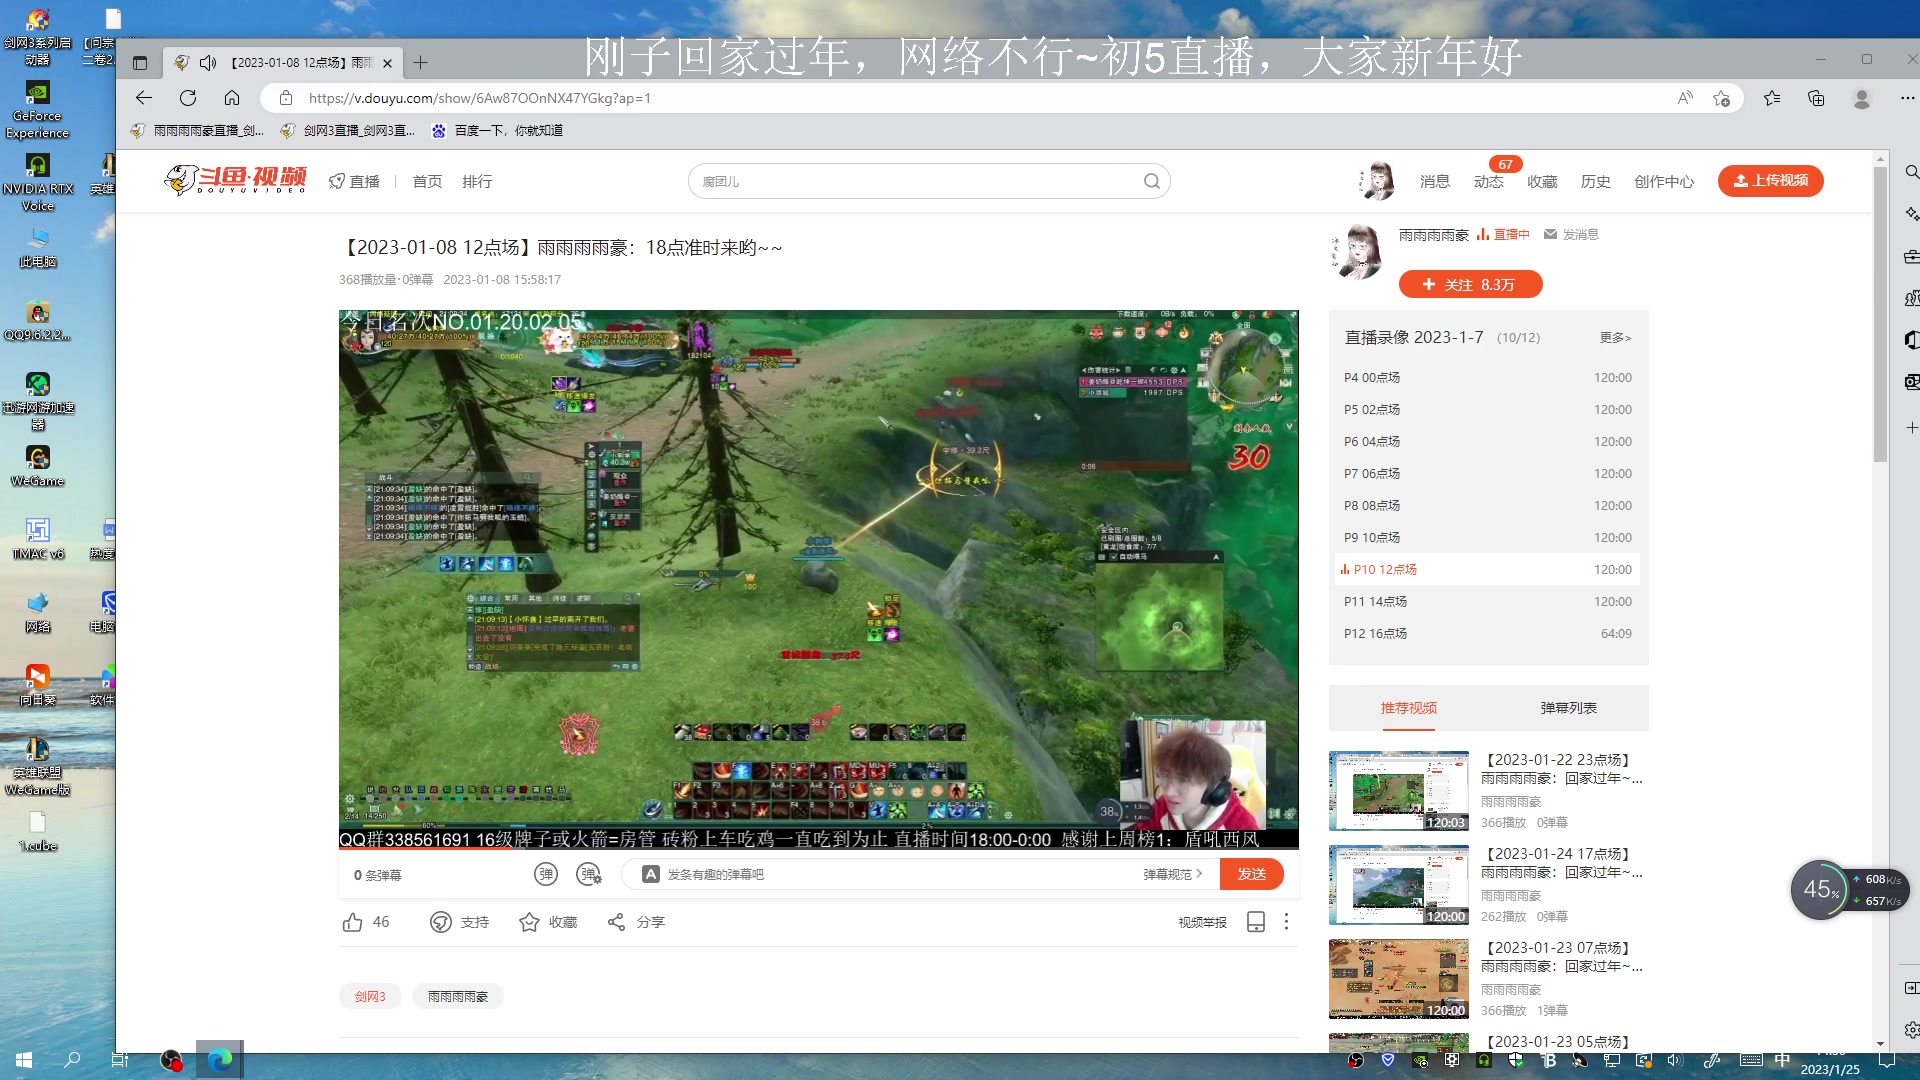Click the 上传视频 upload button
Image resolution: width=1920 pixels, height=1080 pixels.
click(1770, 181)
